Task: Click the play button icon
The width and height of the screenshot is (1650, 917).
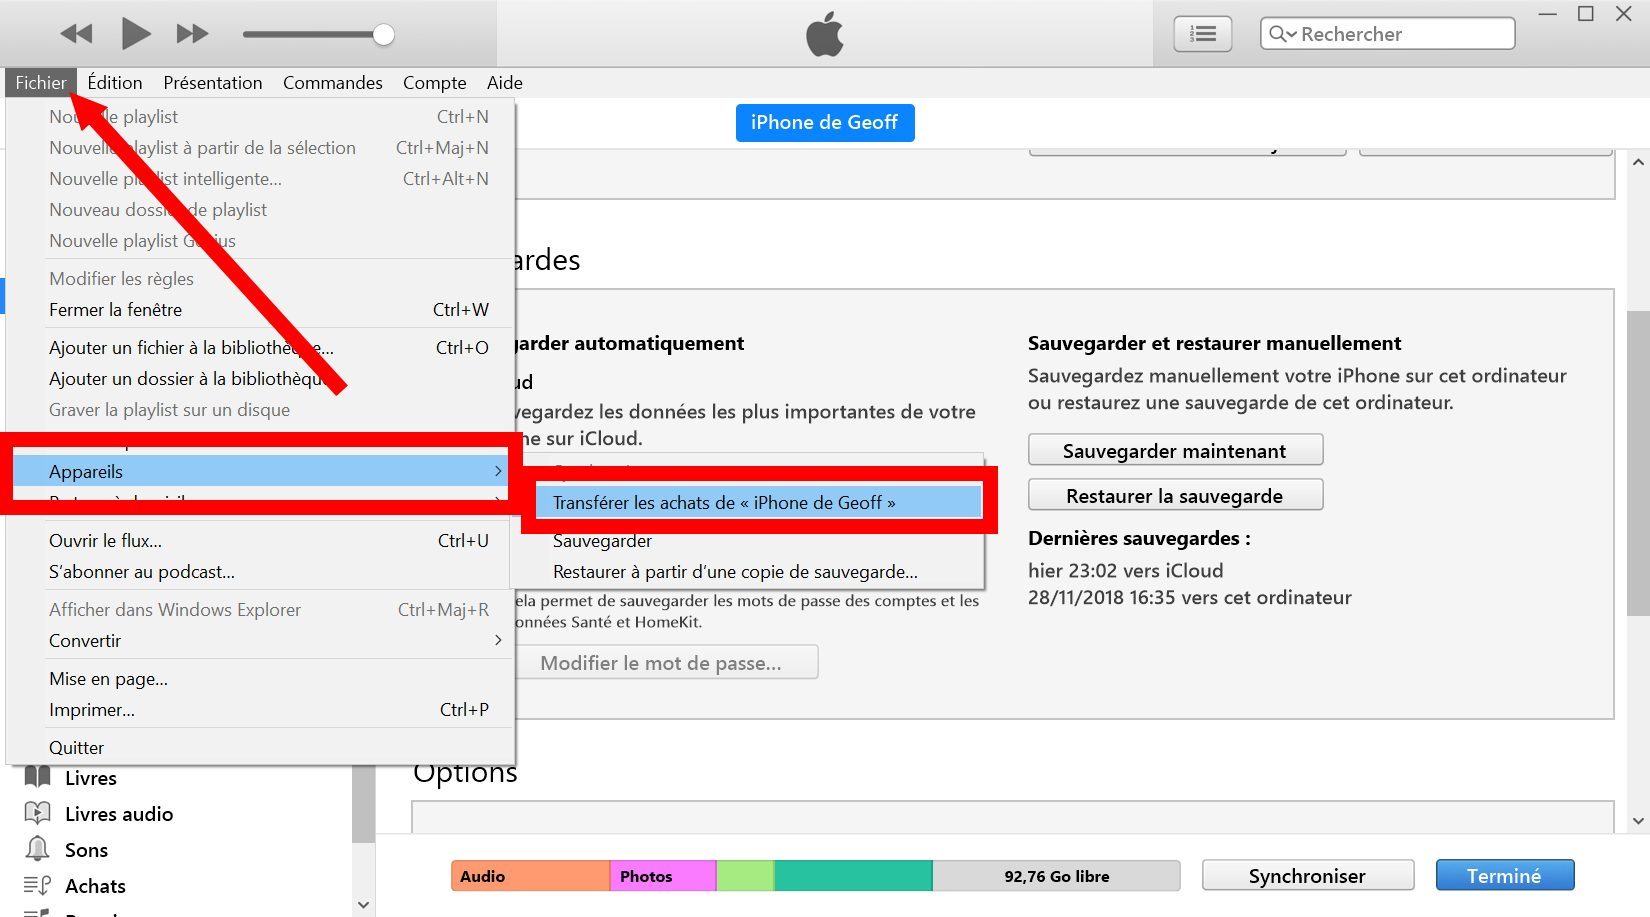Action: (x=135, y=34)
